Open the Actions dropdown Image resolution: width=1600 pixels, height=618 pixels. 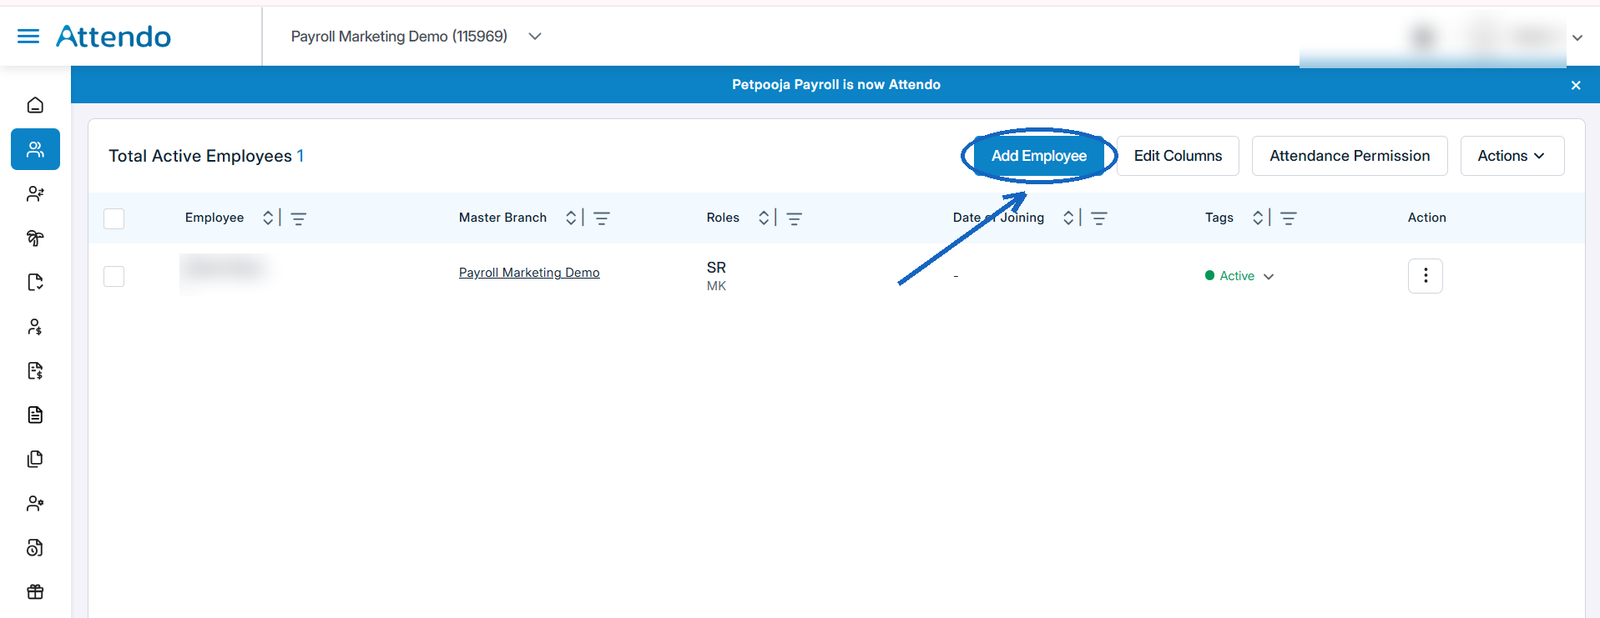point(1512,156)
